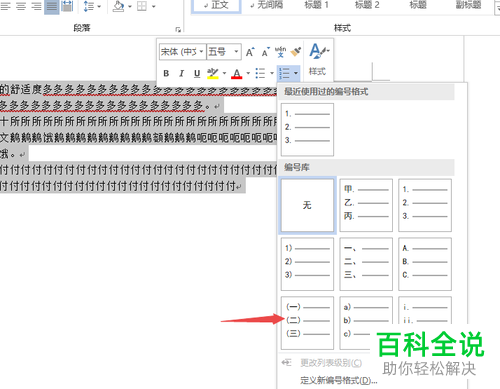Apply the 标题 2 style
Viewport: 500px width, 389px height.
click(367, 5)
